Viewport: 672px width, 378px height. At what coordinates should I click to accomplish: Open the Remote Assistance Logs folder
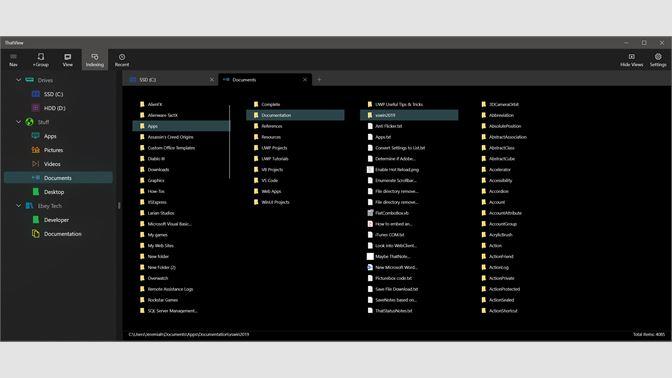[181, 289]
